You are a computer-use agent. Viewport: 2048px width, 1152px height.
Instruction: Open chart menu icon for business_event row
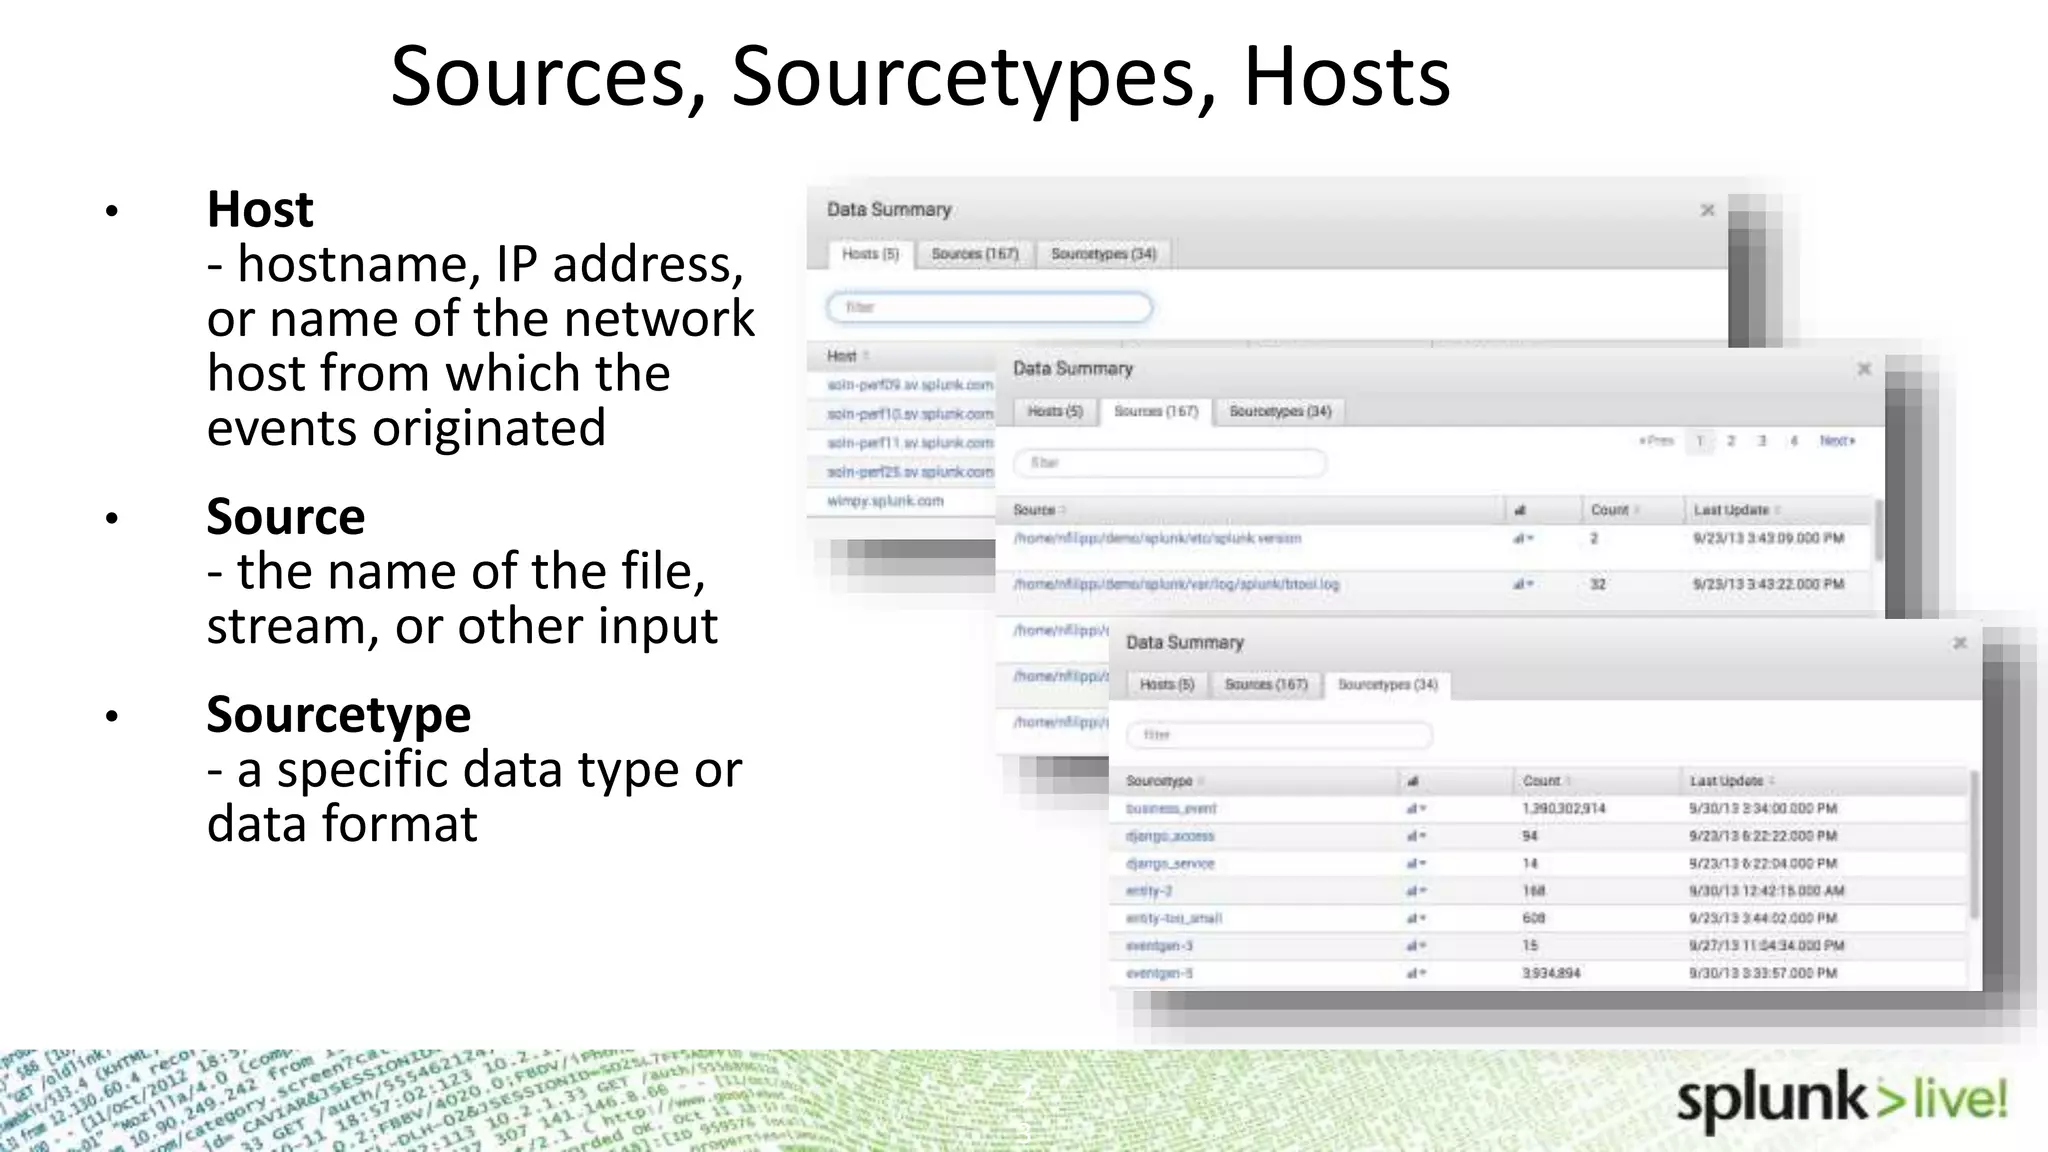[x=1416, y=809]
